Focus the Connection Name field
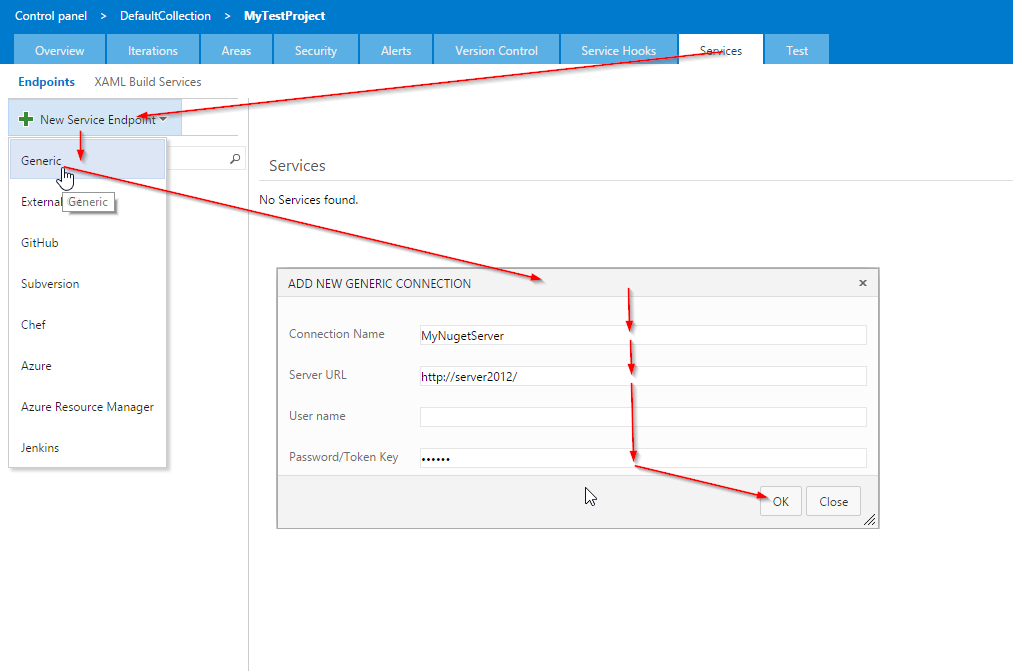 click(x=642, y=335)
